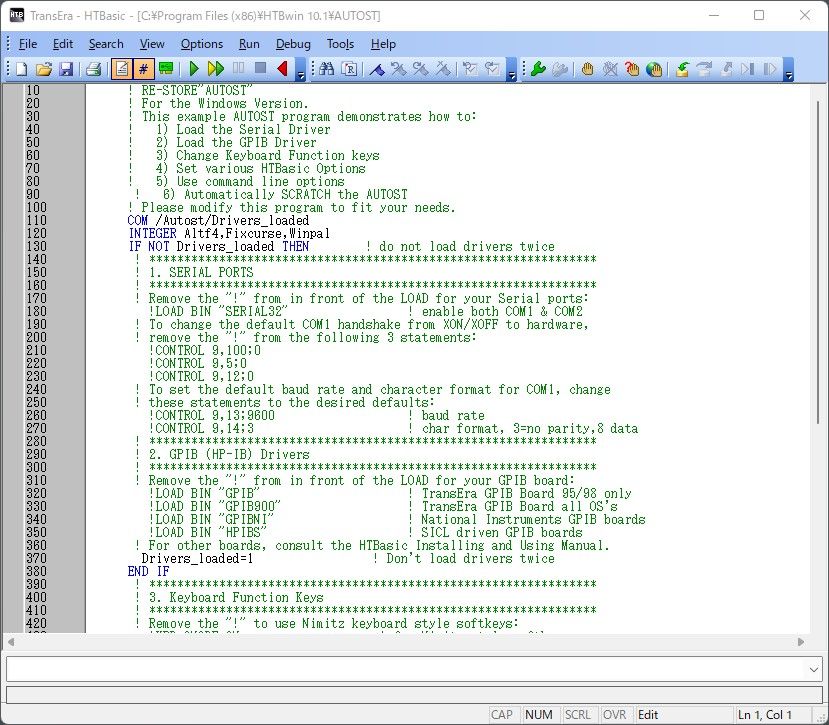This screenshot has width=829, height=725.
Task: Click the "END IF" code line
Action: coord(148,571)
